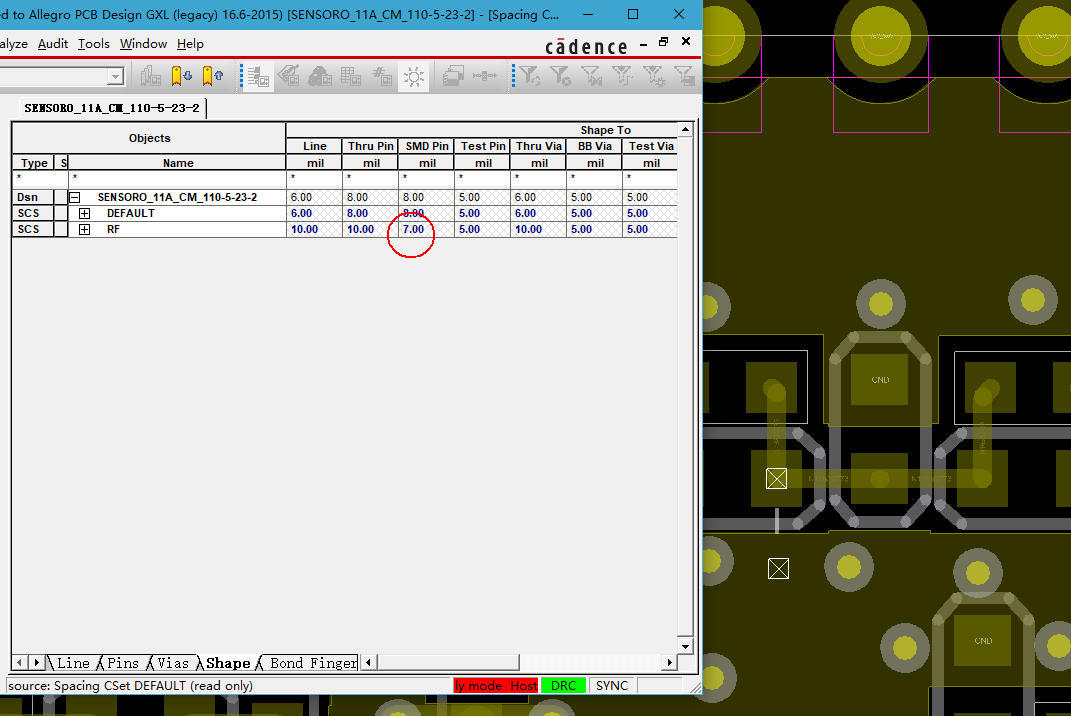Open the toolbar combo box dropdown arrow
The height and width of the screenshot is (716, 1071).
tap(115, 76)
